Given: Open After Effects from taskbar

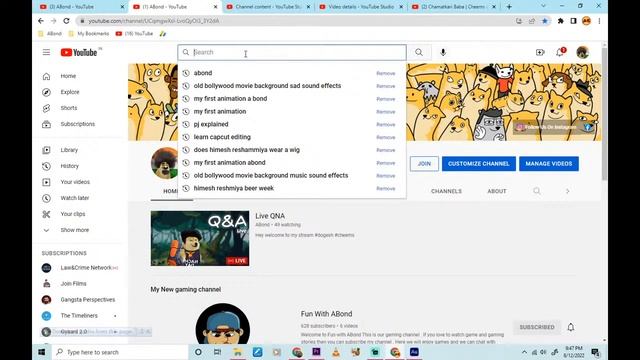Looking at the screenshot, I should (x=414, y=352).
